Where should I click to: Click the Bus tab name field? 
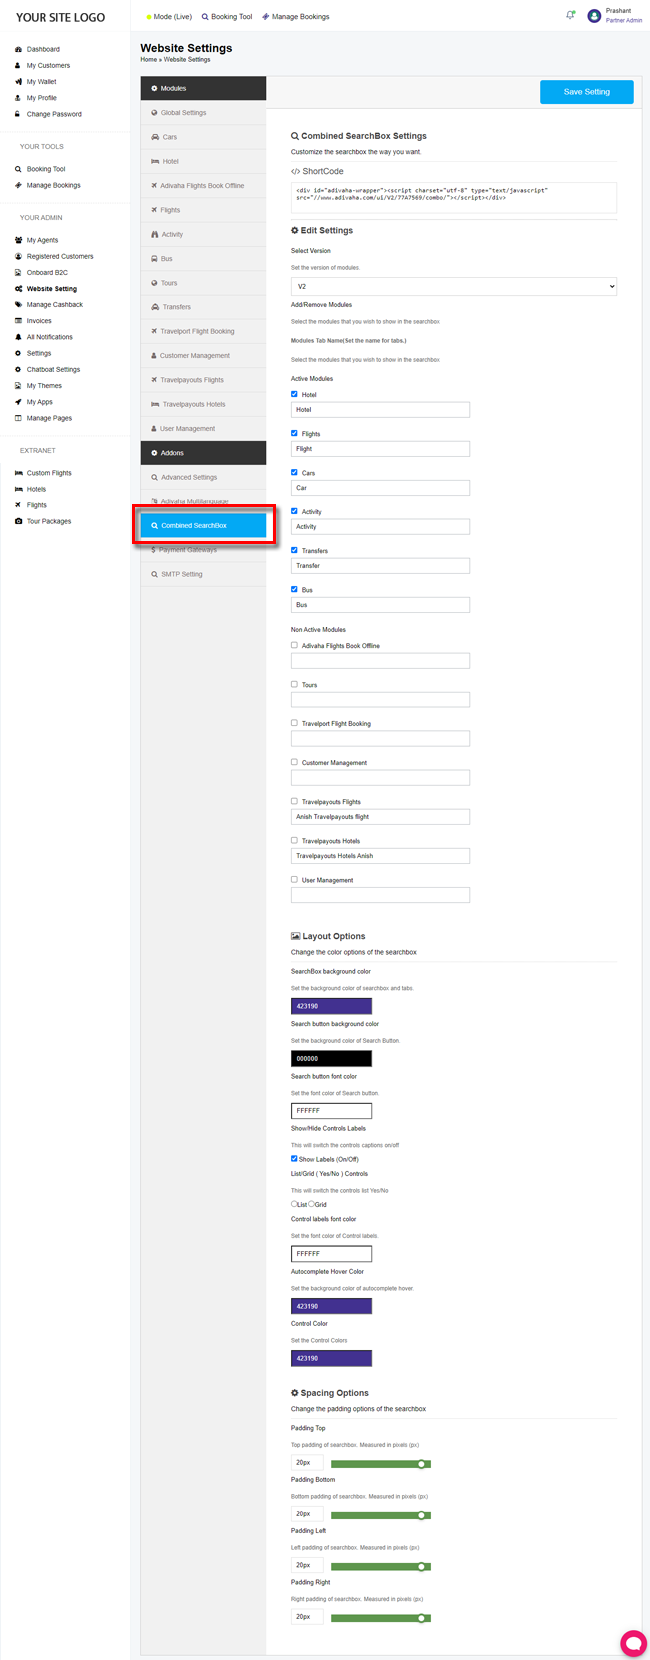pos(380,605)
